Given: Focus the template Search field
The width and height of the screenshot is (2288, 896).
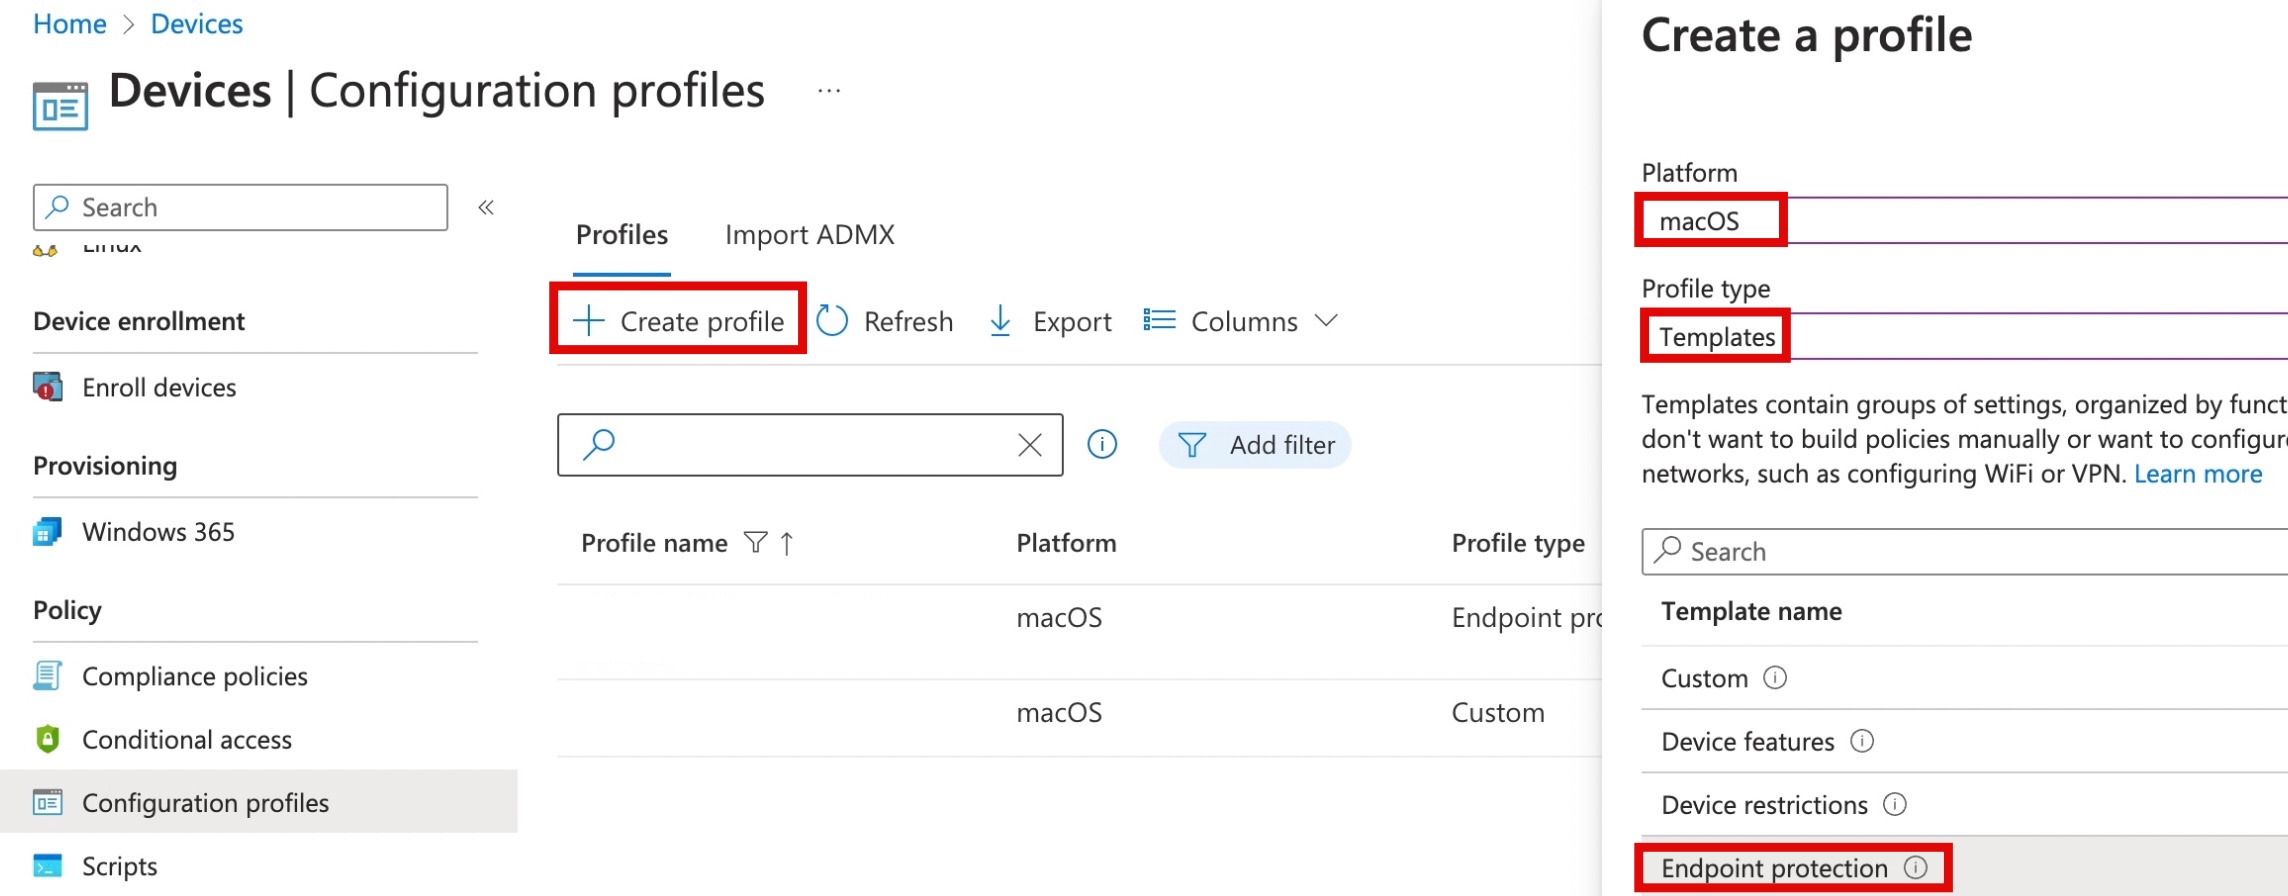Looking at the screenshot, I should tap(1964, 552).
